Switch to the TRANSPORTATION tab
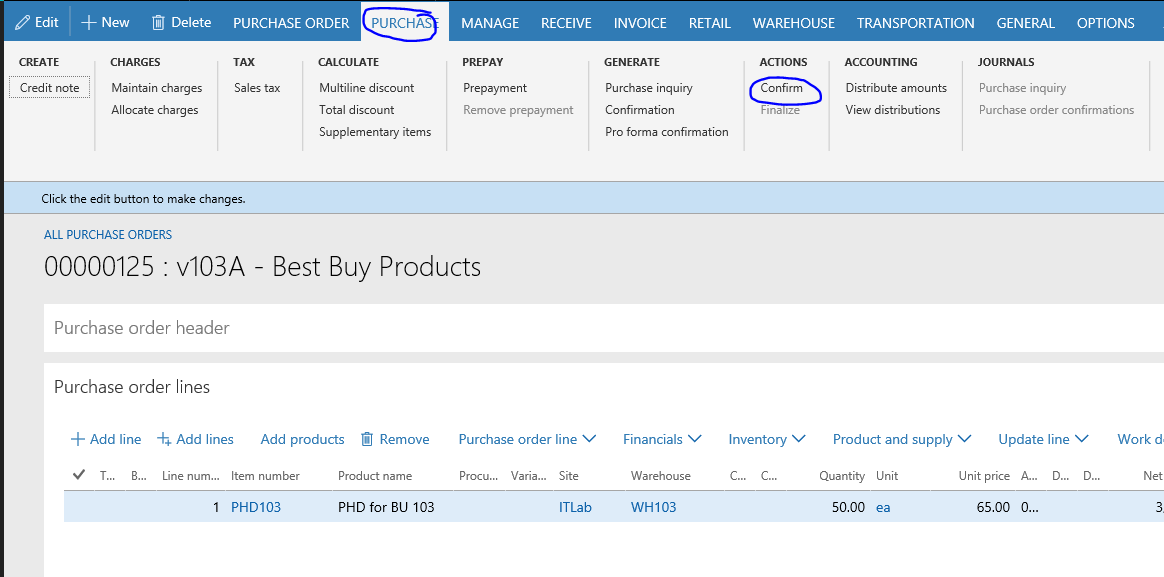1164x577 pixels. coord(915,23)
